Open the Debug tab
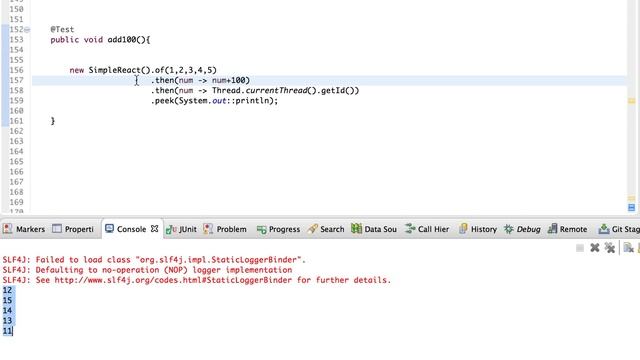Viewport: 640px width, 360px height. click(529, 229)
